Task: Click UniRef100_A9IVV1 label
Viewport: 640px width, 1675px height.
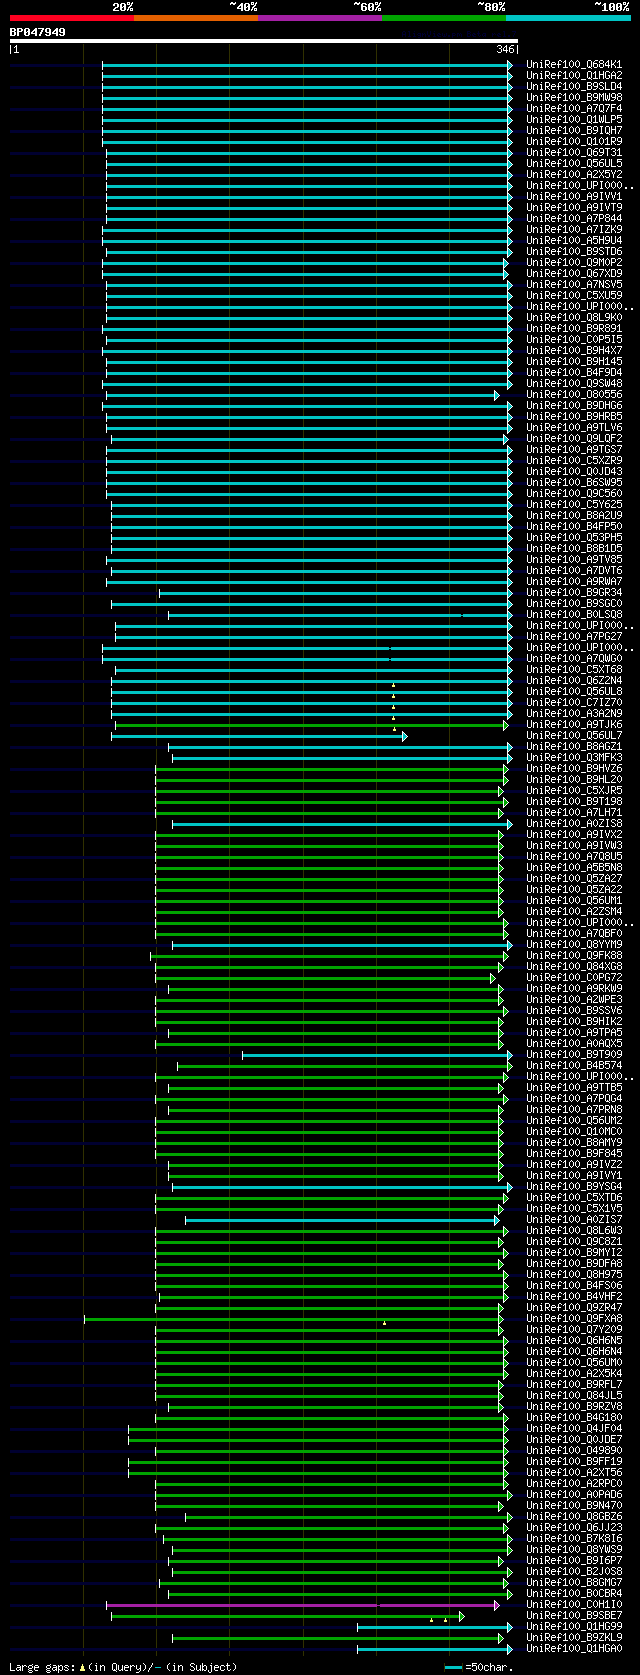Action: tap(574, 196)
